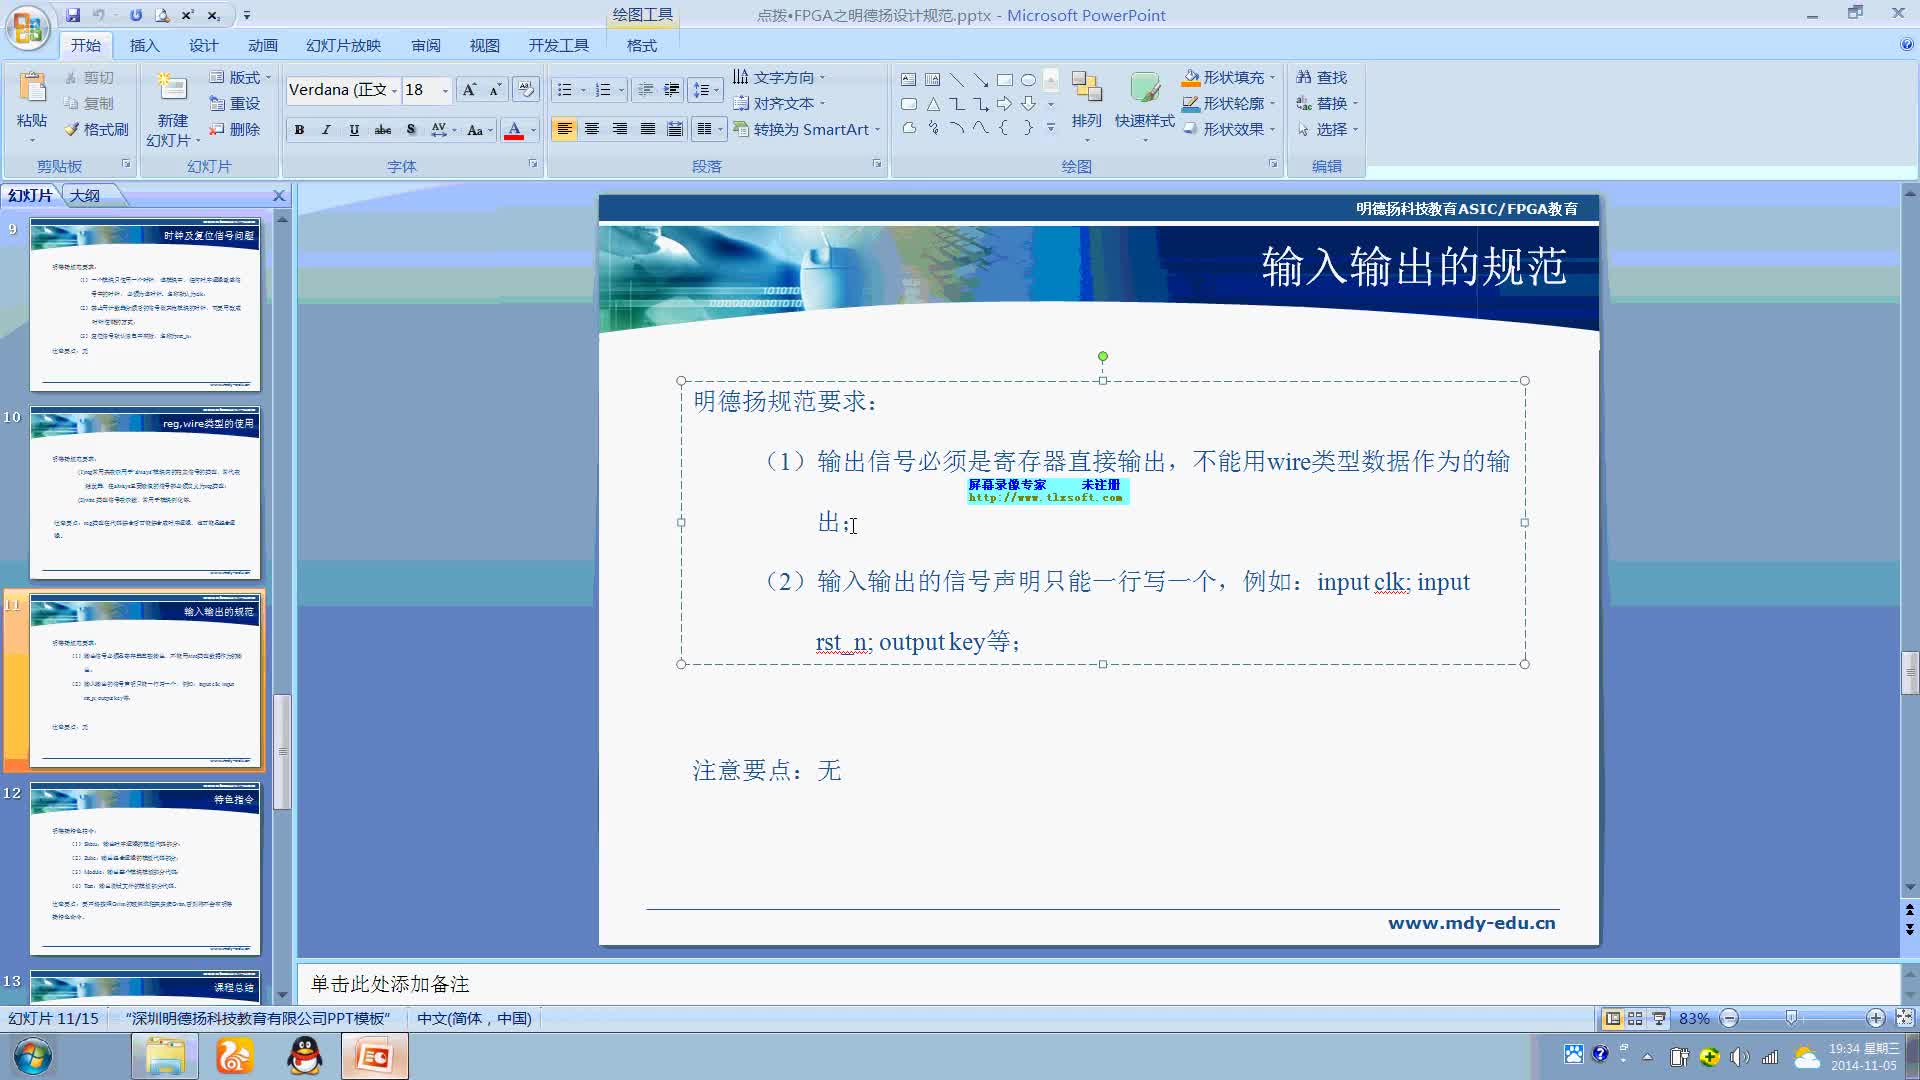
Task: Select slide 12 thumbnail
Action: pyautogui.click(x=145, y=868)
